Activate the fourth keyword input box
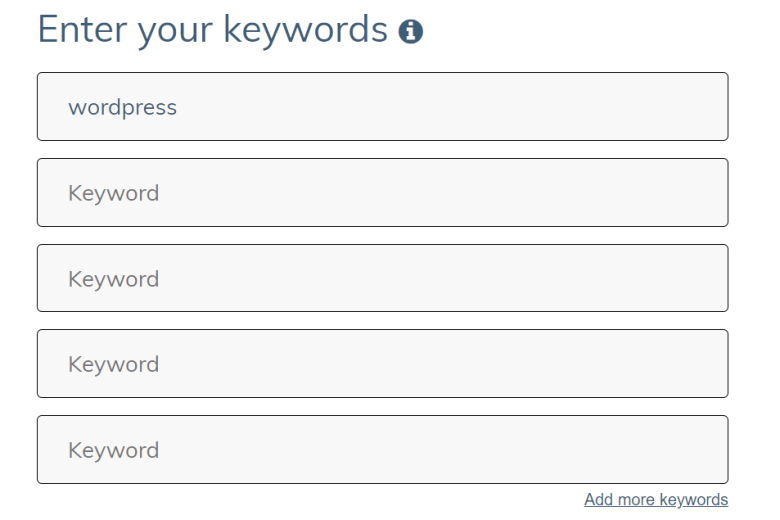This screenshot has width=780, height=520. (383, 363)
